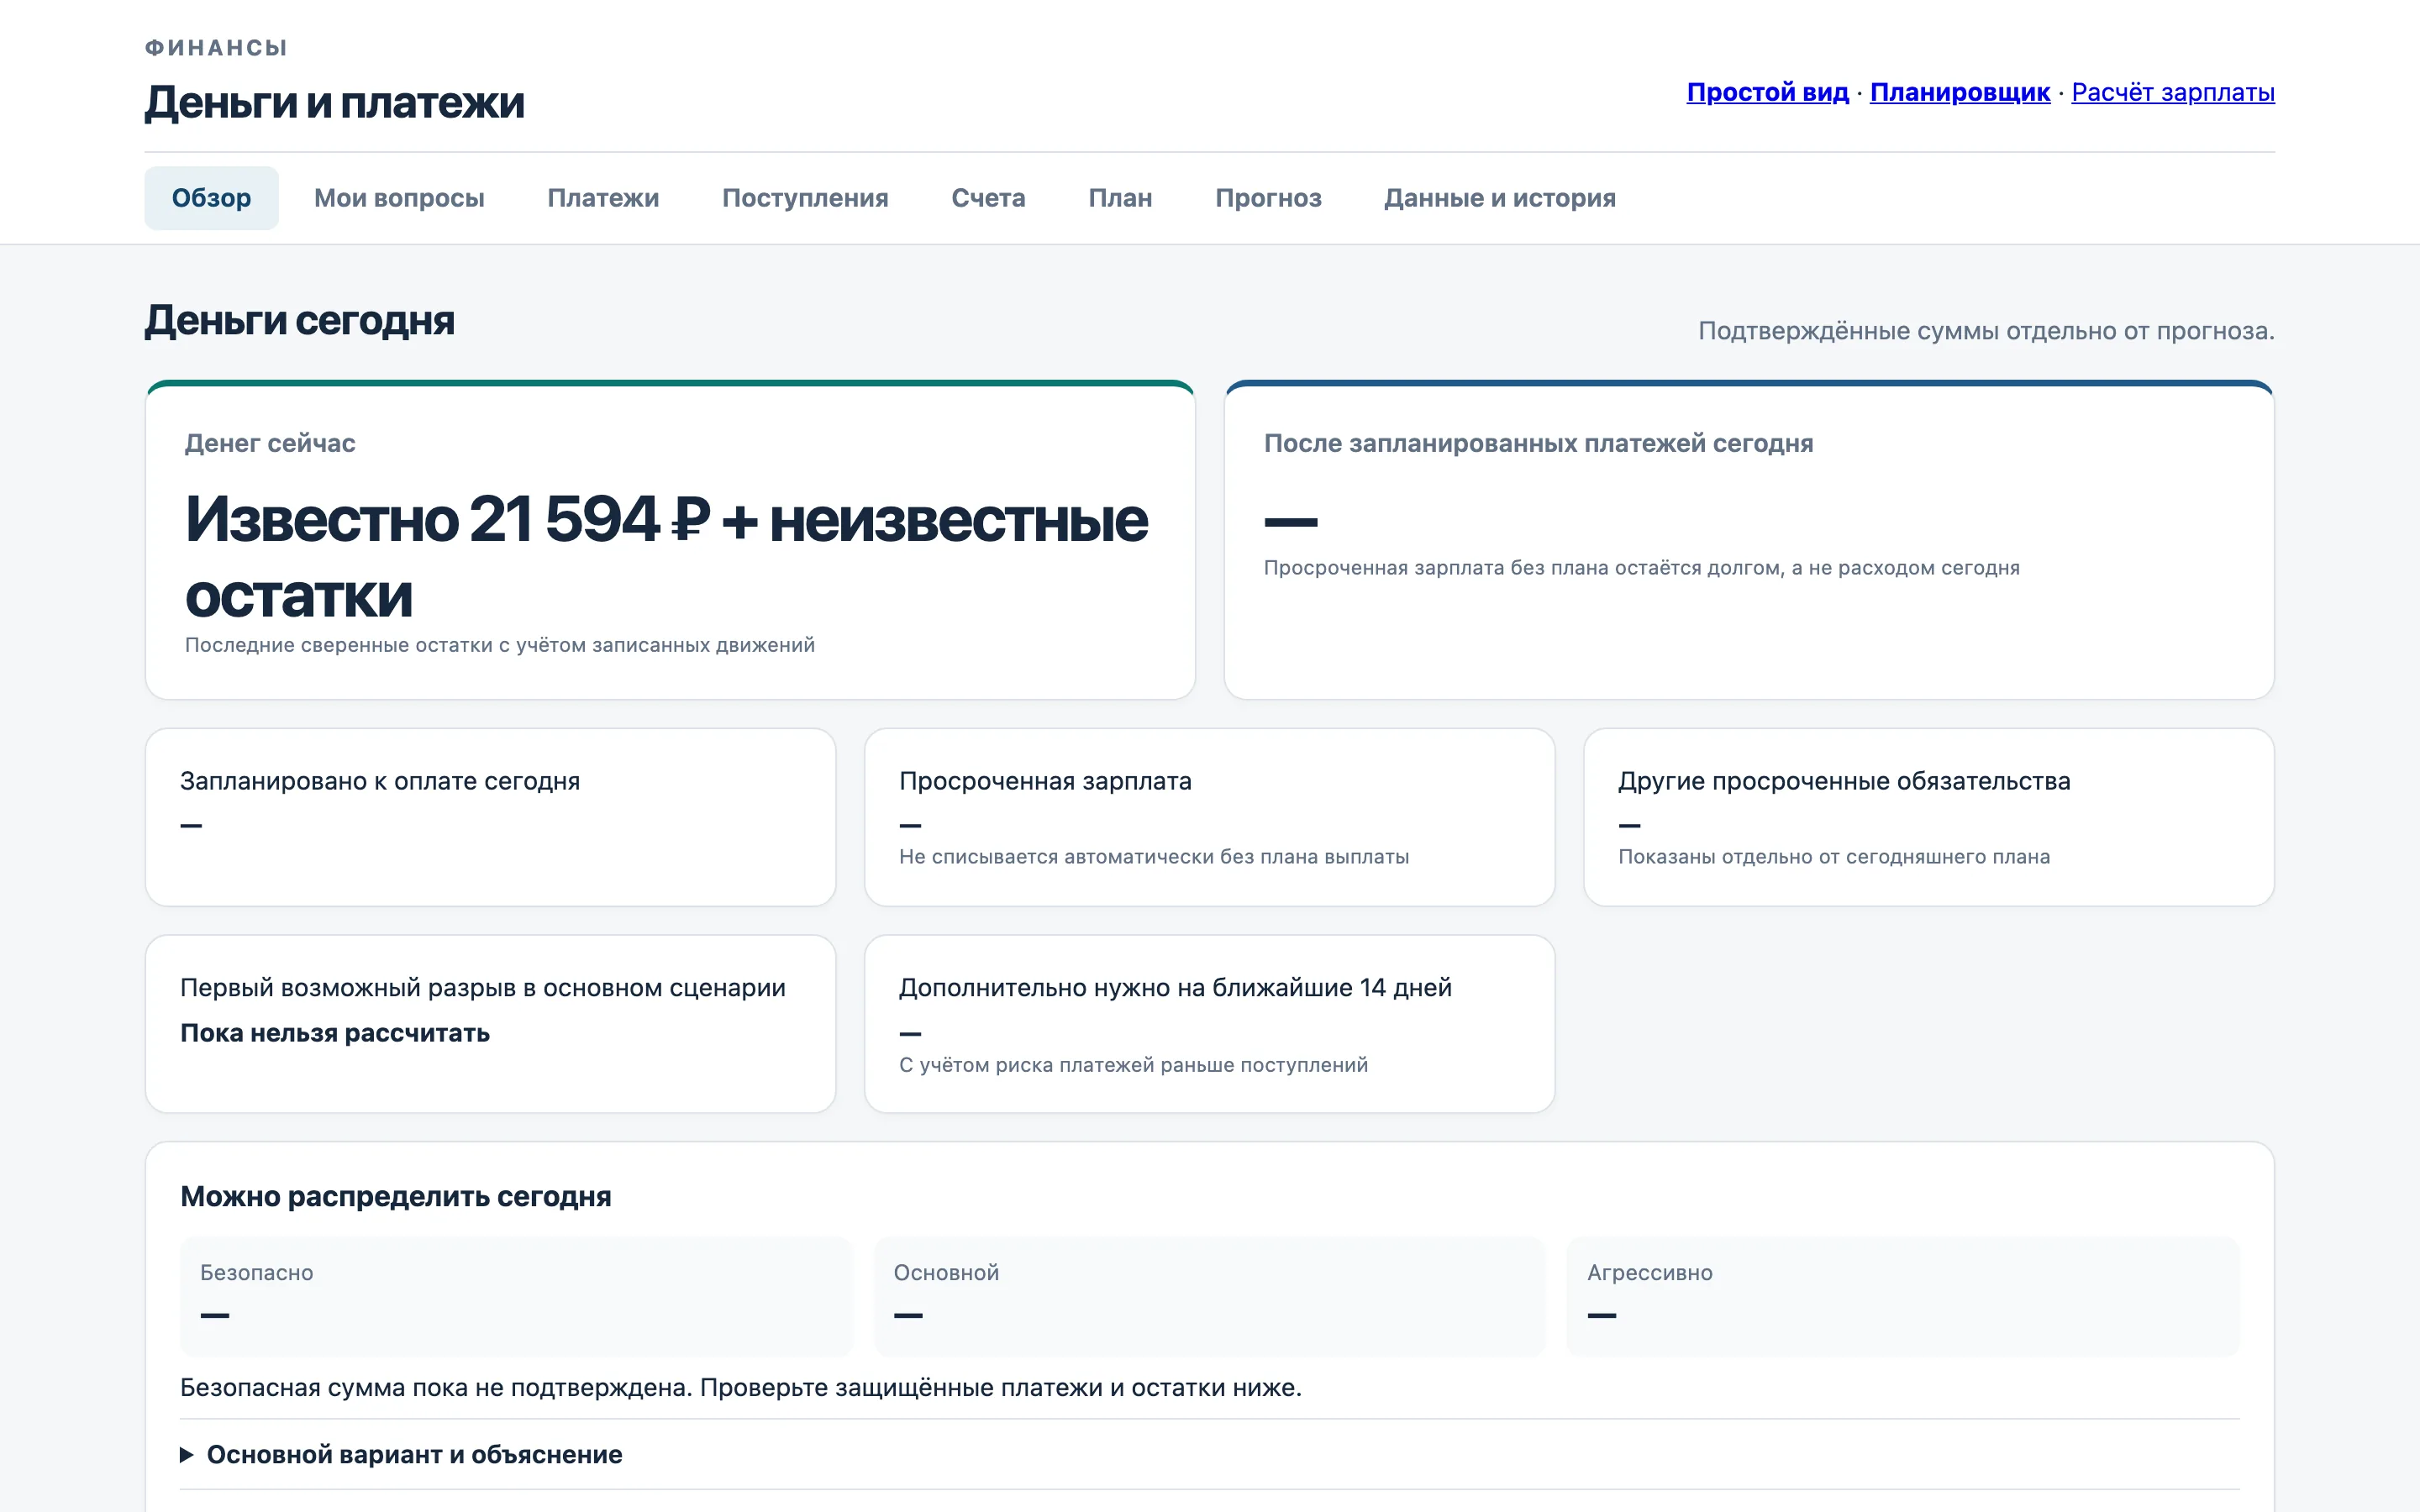Click the Деньги сегодня section heading
The image size is (2420, 1512).
click(299, 320)
